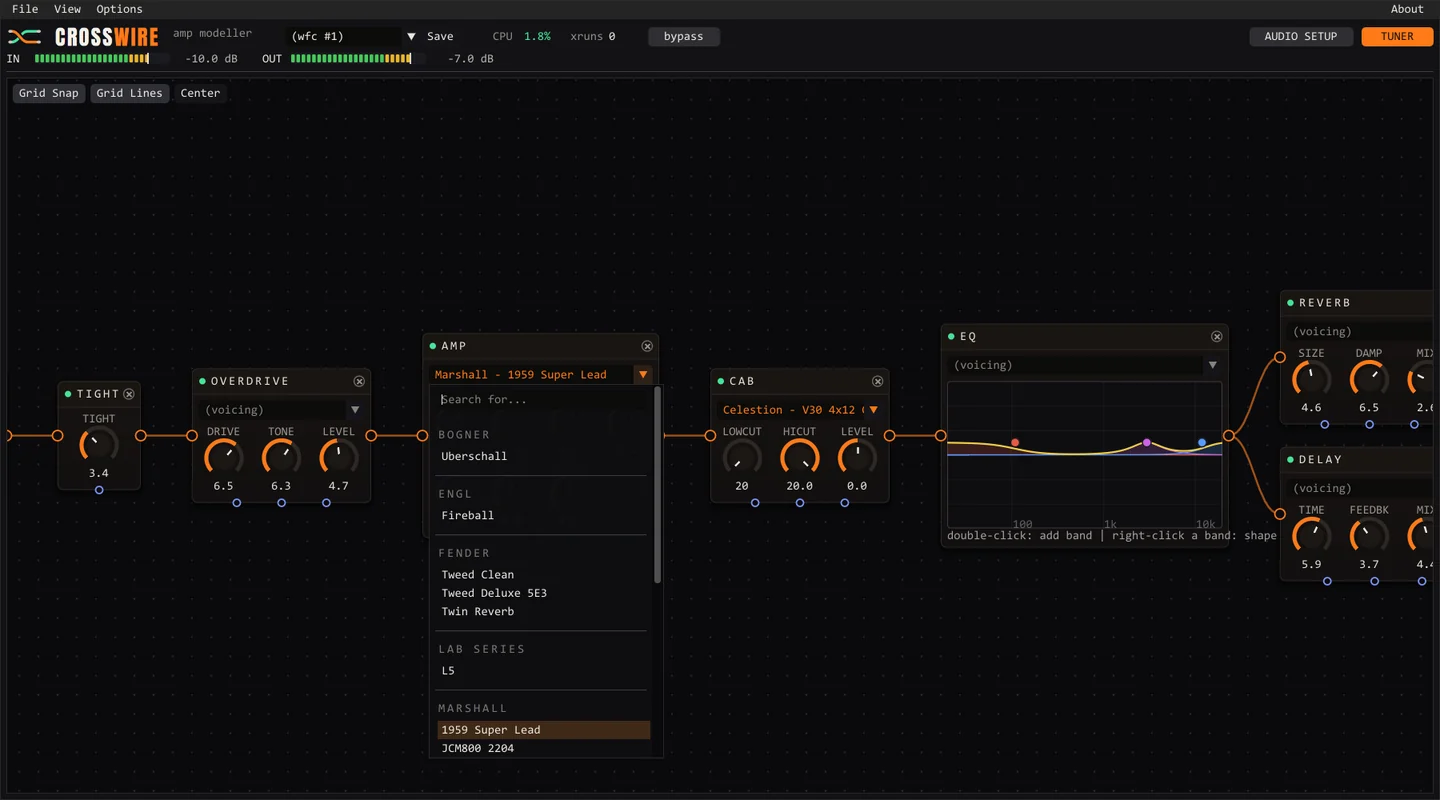Open the TUNER
This screenshot has height=800, width=1440.
tap(1397, 36)
